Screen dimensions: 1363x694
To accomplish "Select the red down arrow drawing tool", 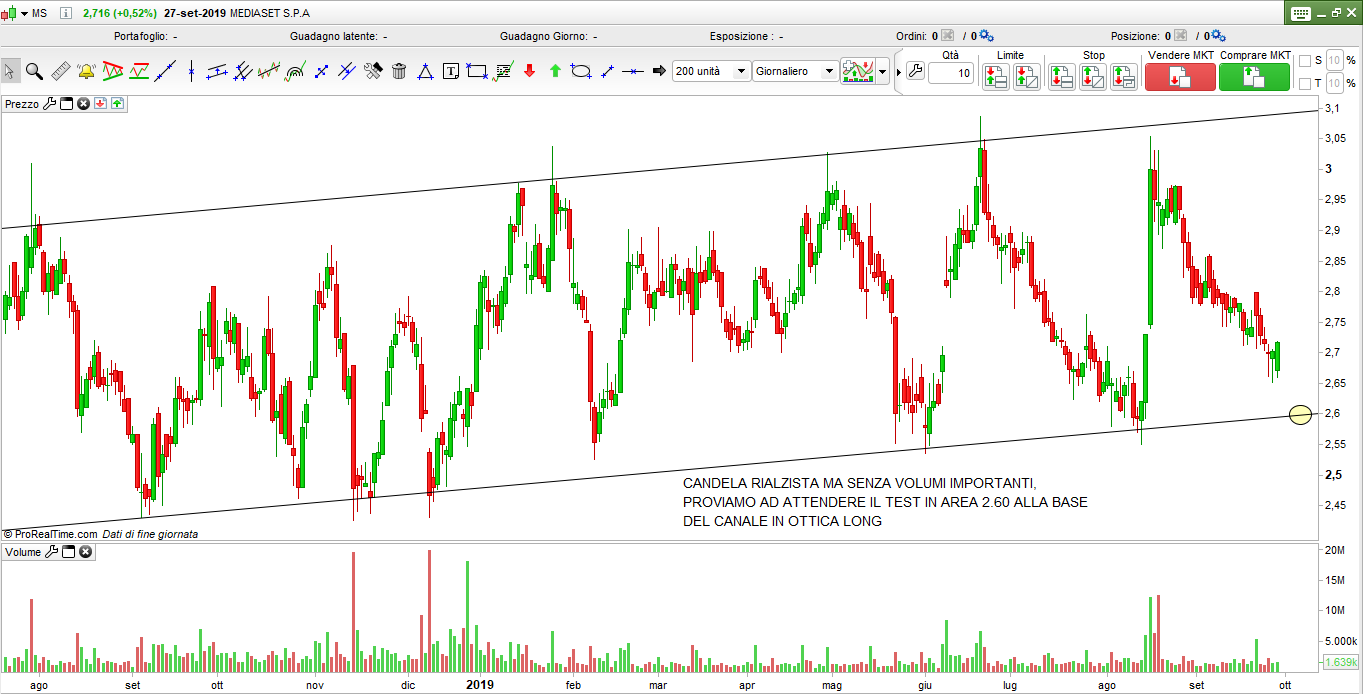I will point(529,71).
